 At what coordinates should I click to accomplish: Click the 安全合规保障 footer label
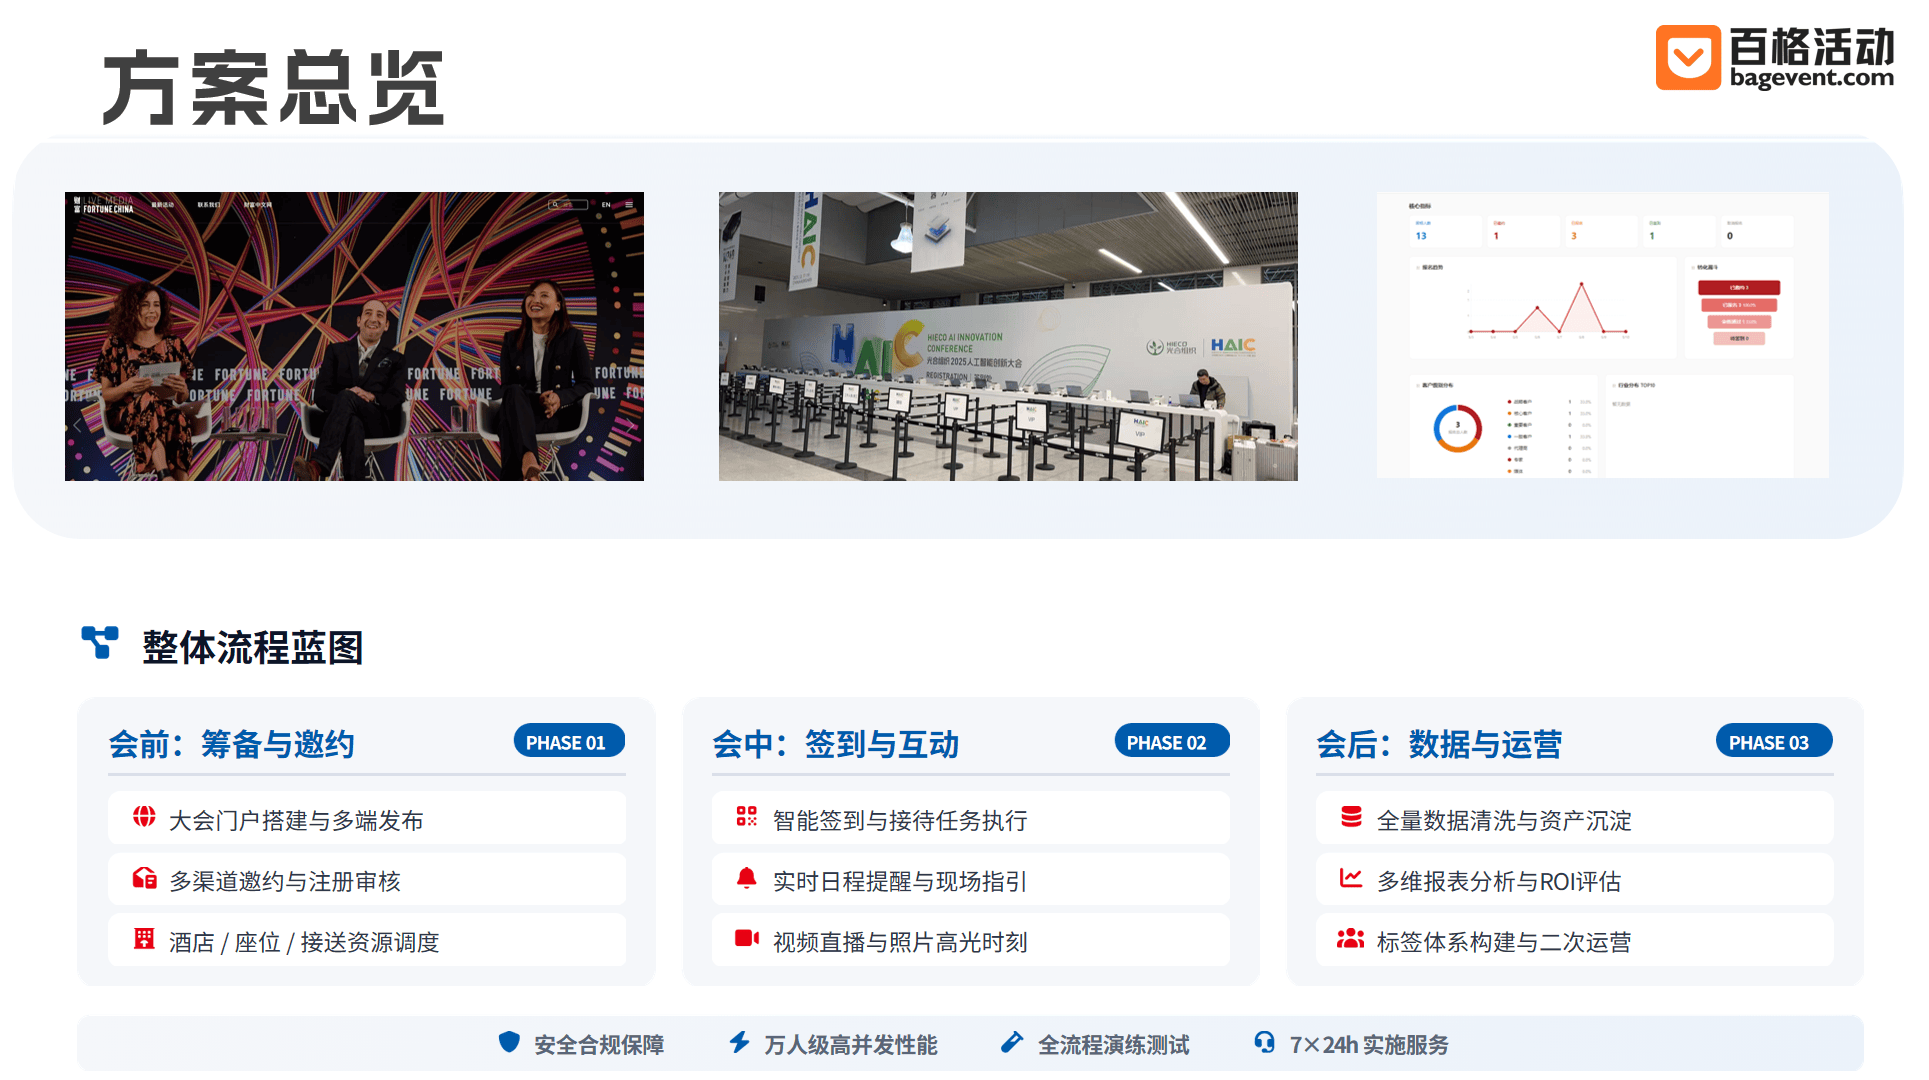tap(599, 1045)
